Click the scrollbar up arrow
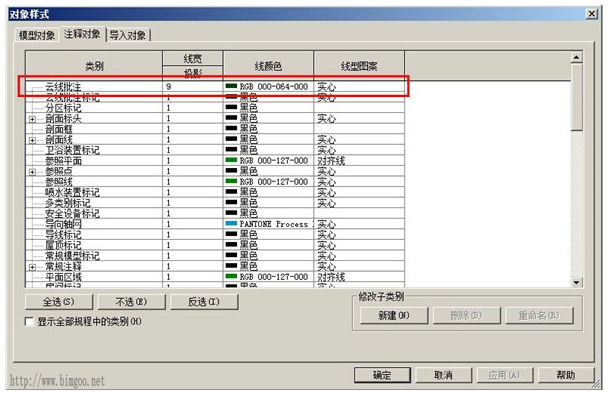Image resolution: width=611 pixels, height=395 pixels. click(577, 58)
